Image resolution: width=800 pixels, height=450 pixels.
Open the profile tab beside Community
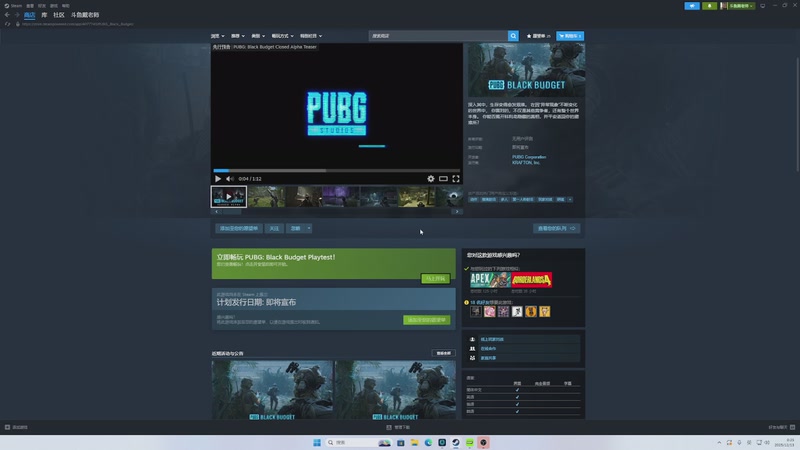click(85, 15)
